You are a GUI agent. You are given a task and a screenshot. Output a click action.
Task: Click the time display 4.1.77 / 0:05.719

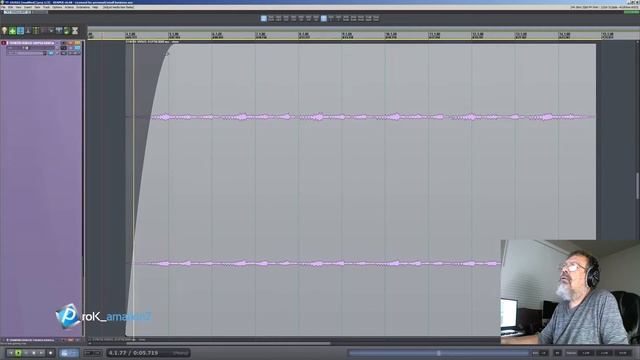(133, 353)
